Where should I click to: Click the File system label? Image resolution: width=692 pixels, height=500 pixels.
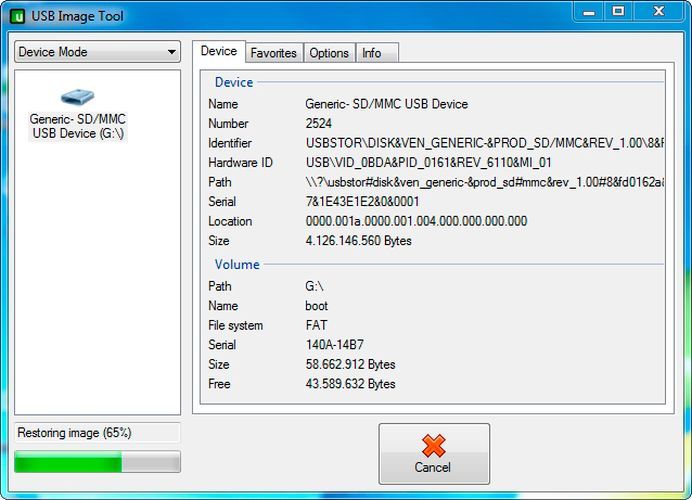(235, 325)
